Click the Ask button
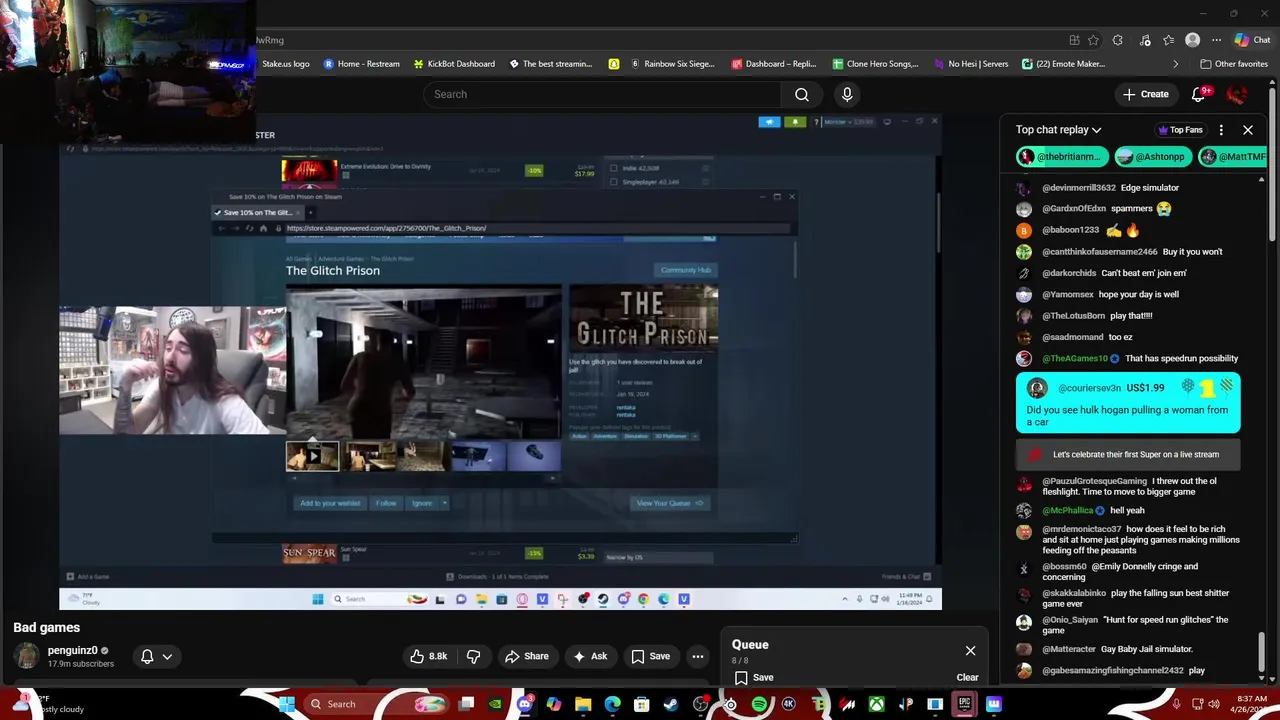This screenshot has height=720, width=1280. click(589, 656)
